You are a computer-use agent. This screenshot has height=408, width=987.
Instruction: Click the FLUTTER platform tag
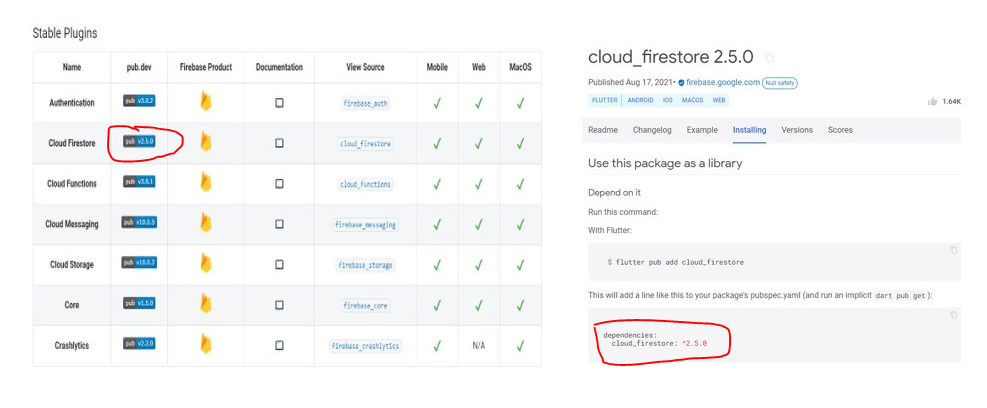point(605,100)
